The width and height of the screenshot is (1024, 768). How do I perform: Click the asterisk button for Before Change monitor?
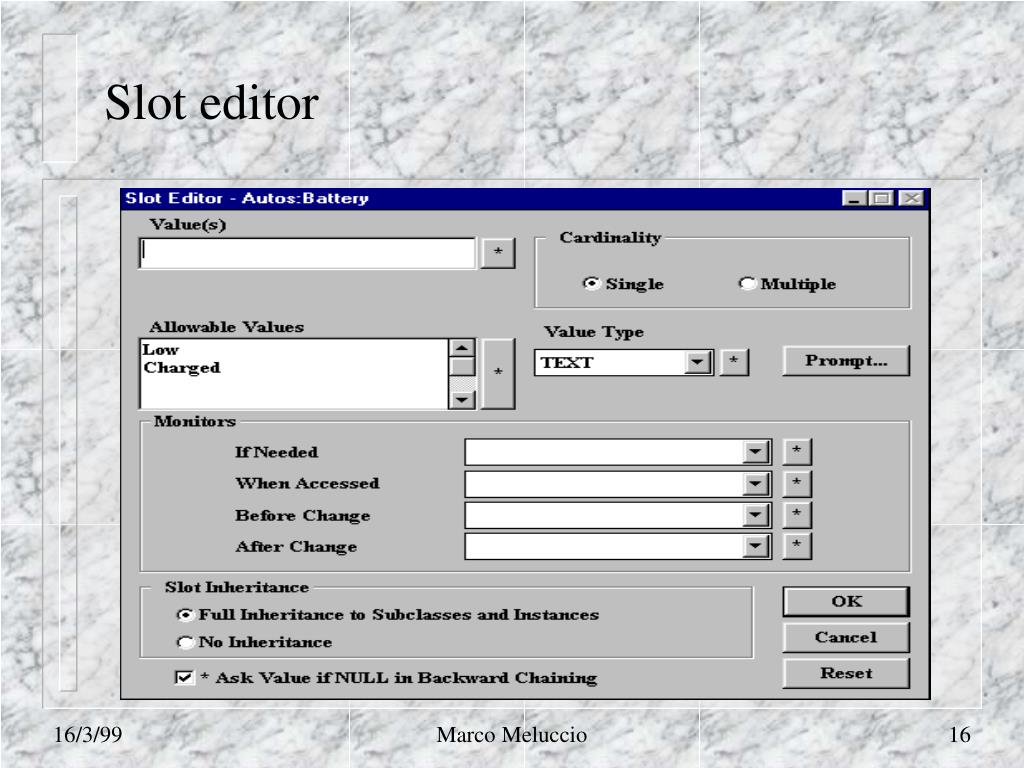(797, 514)
